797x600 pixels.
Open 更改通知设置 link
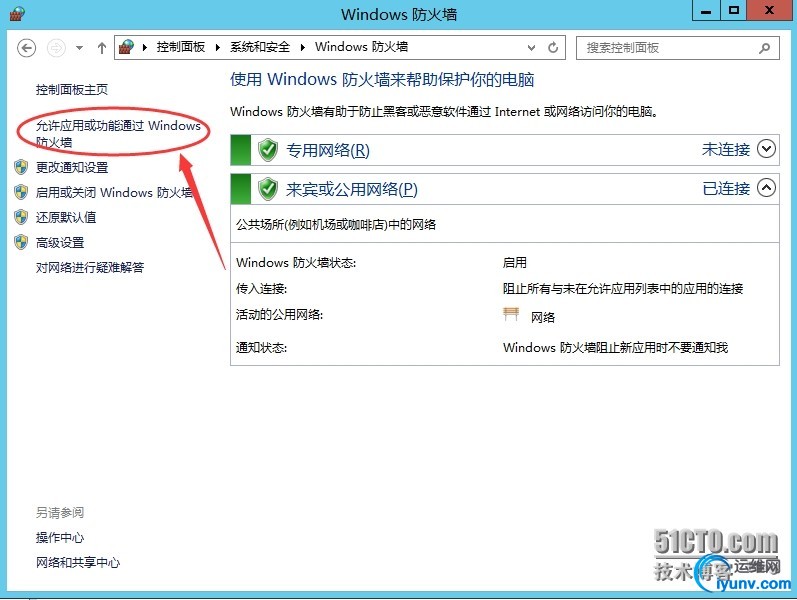point(72,167)
